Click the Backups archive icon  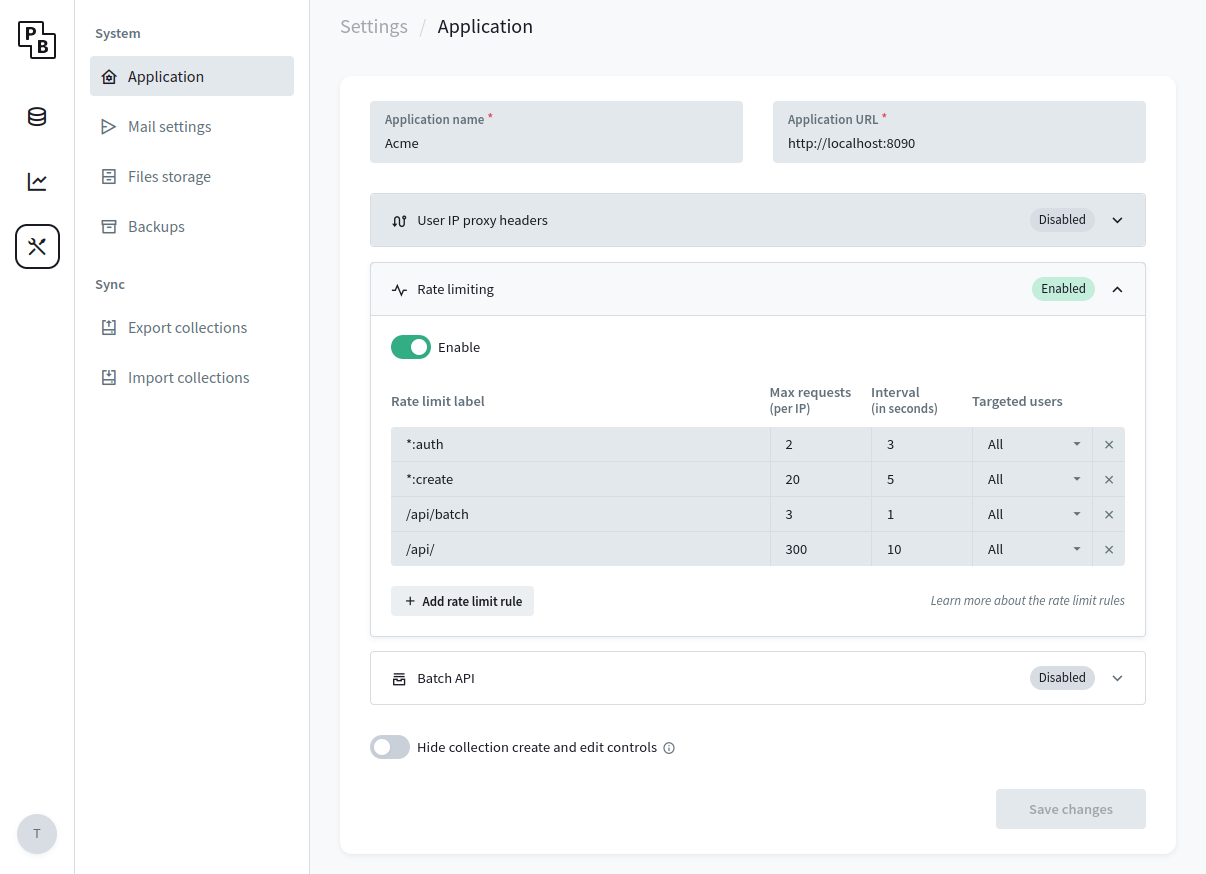[109, 226]
